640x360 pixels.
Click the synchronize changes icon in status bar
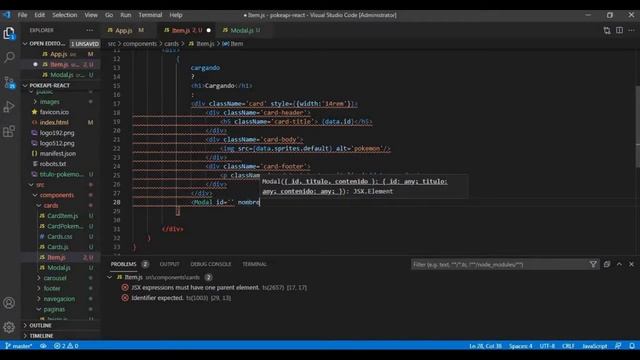click(43, 346)
